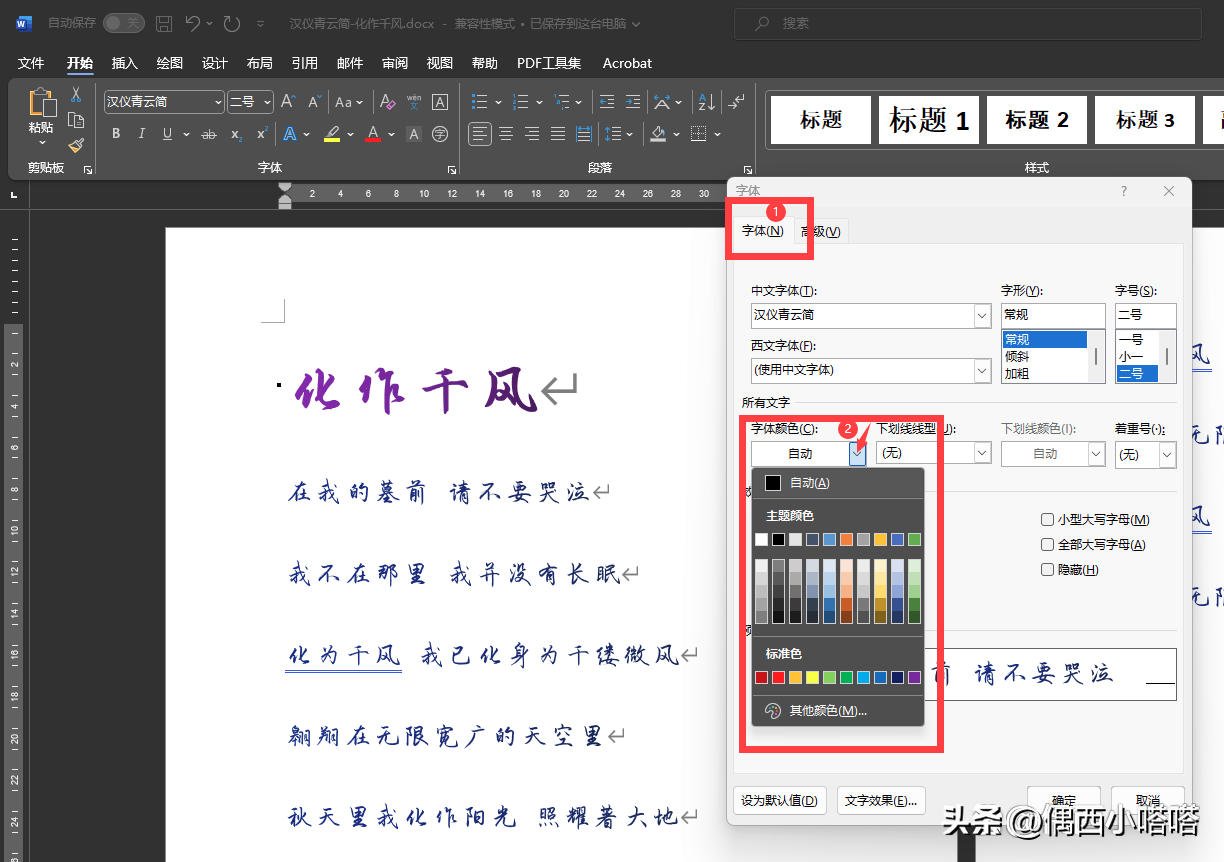Check the 全部大写字母 option
The image size is (1224, 862).
pos(1047,545)
